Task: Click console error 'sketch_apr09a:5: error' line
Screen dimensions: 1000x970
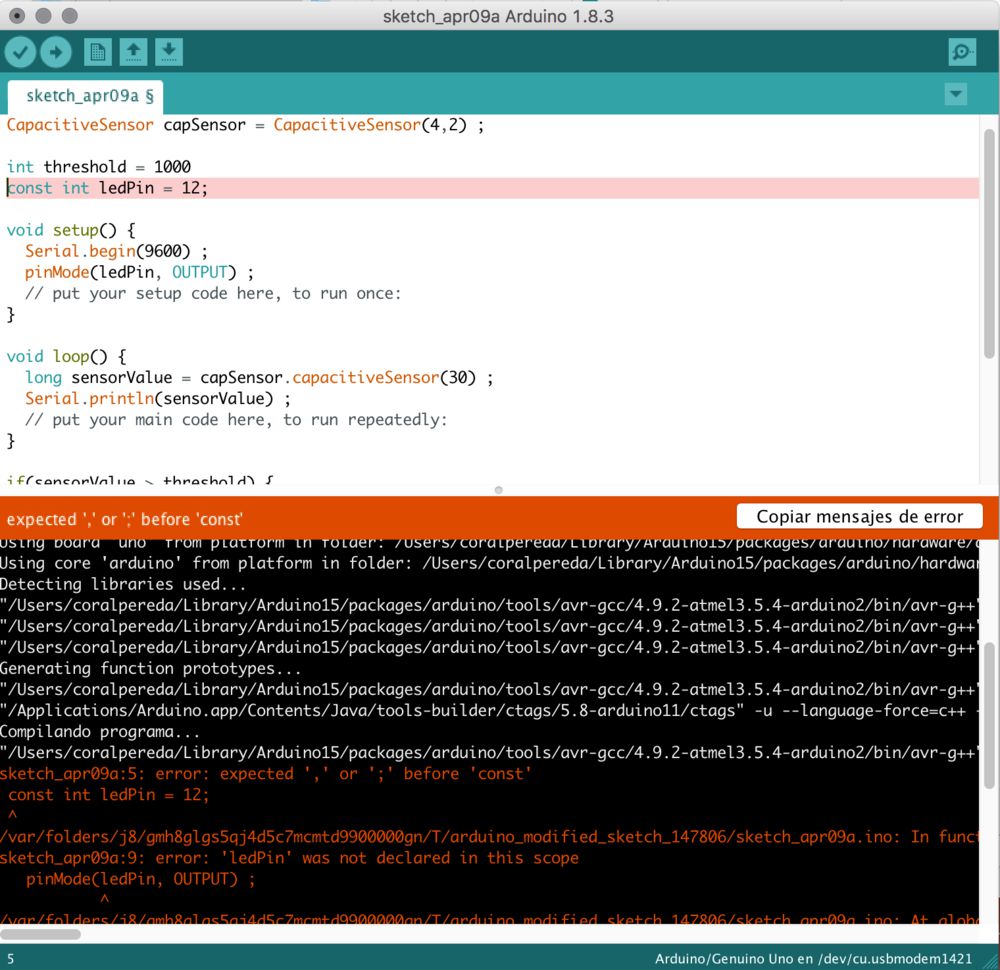Action: click(x=265, y=774)
